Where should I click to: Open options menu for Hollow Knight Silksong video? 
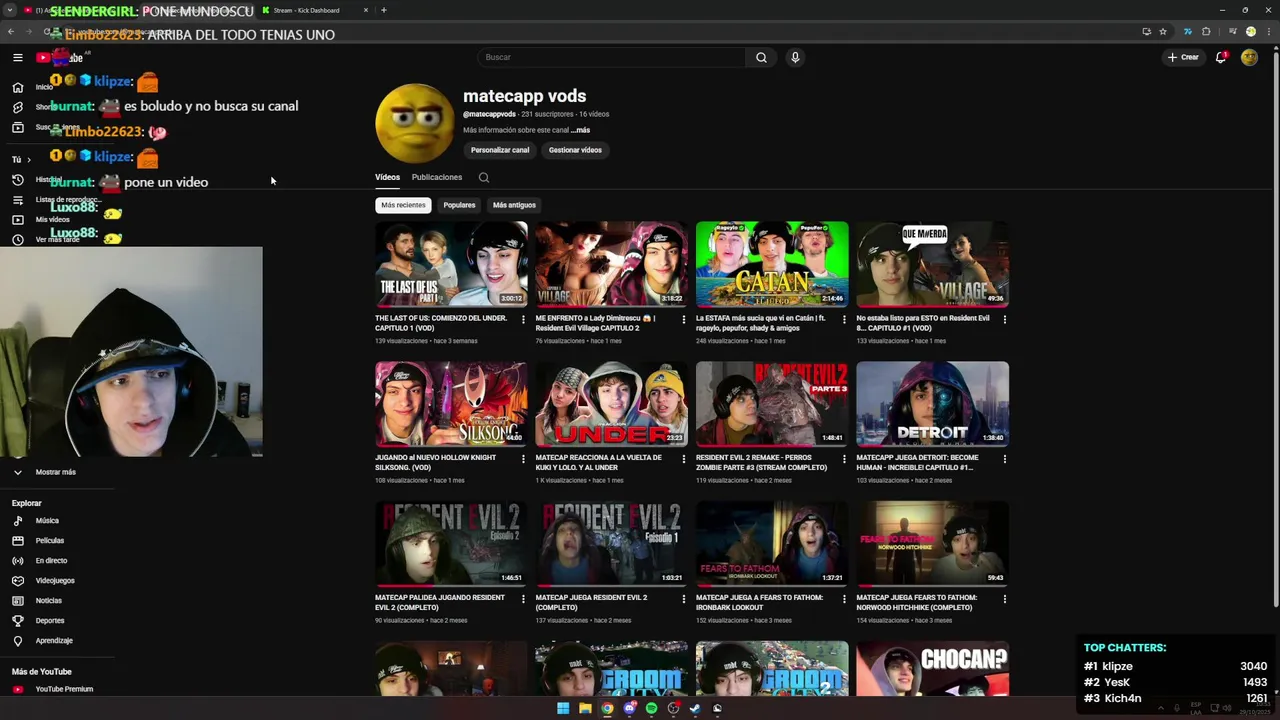[523, 459]
